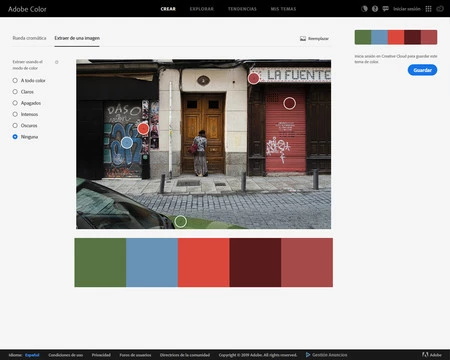The image size is (450, 360).
Task: Open the 'Gestión Anuncios' footer link
Action: pyautogui.click(x=329, y=355)
